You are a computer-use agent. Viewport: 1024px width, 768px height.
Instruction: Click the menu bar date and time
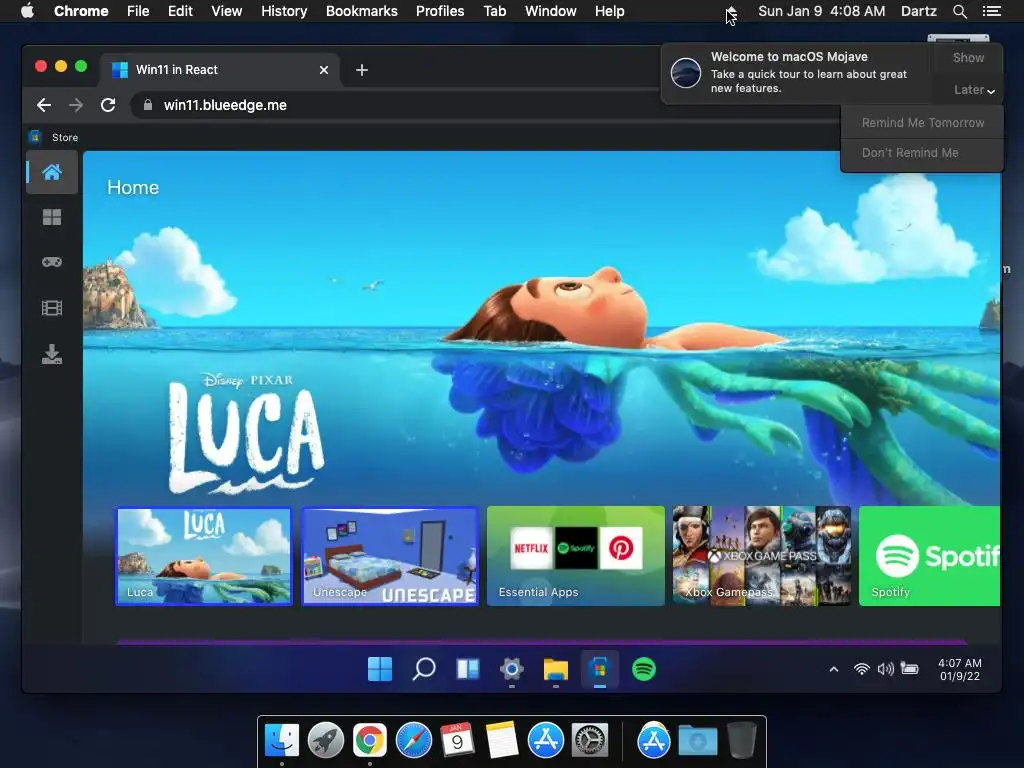(822, 11)
